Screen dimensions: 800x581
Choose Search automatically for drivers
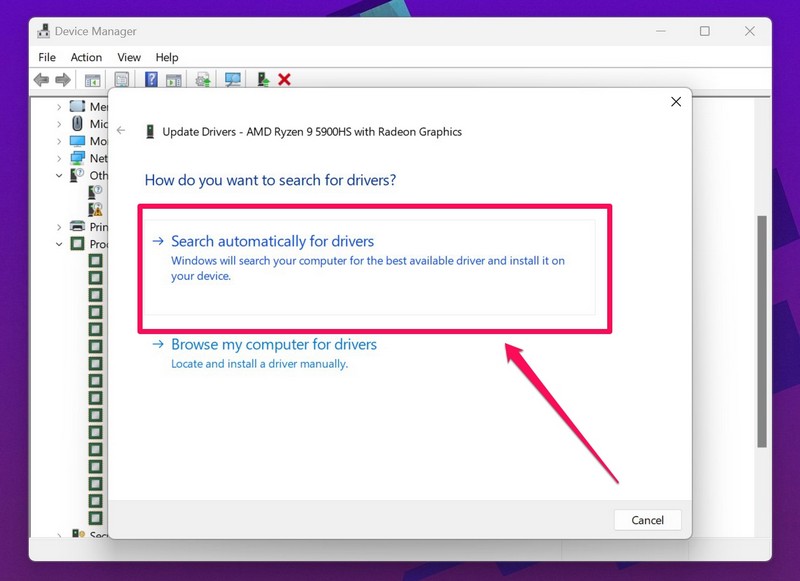[x=272, y=241]
